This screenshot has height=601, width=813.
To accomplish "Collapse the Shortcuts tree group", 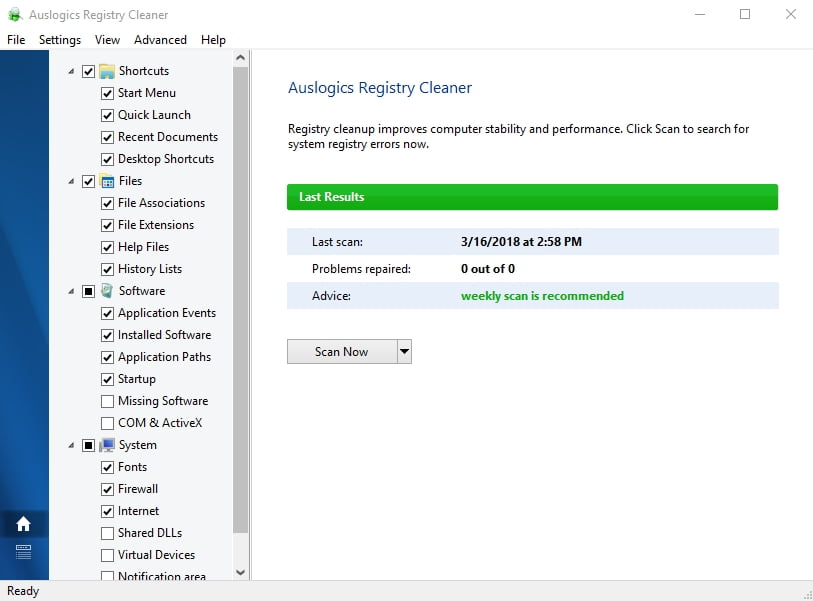I will click(71, 72).
